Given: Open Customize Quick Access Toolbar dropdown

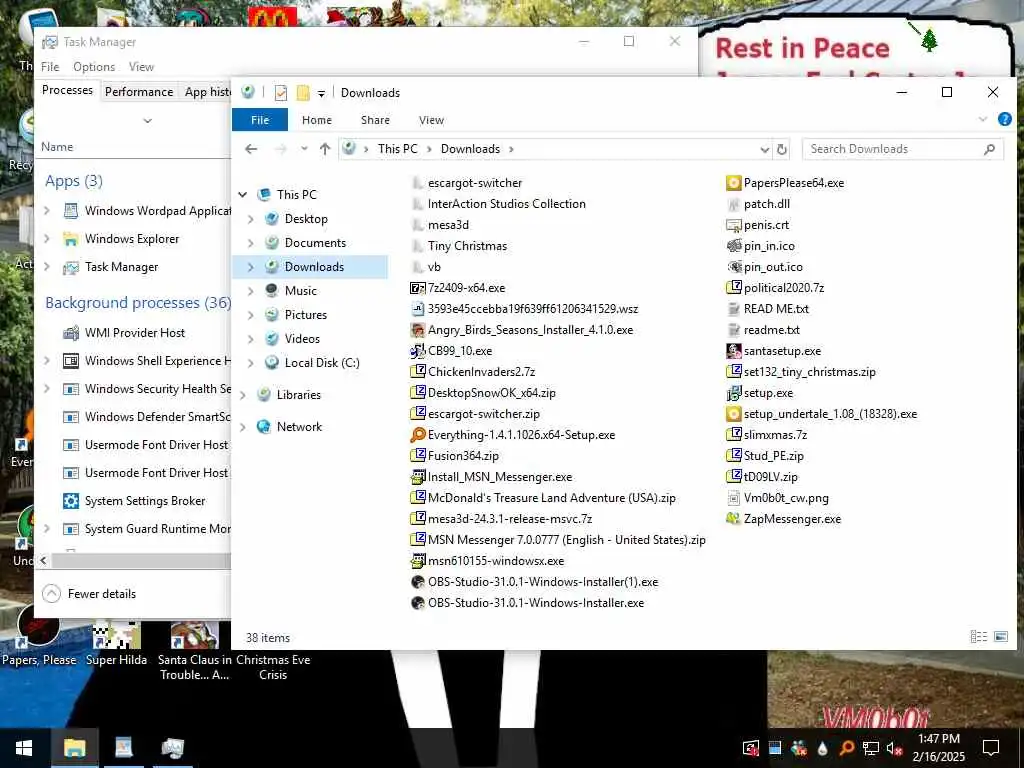Looking at the screenshot, I should [x=321, y=93].
